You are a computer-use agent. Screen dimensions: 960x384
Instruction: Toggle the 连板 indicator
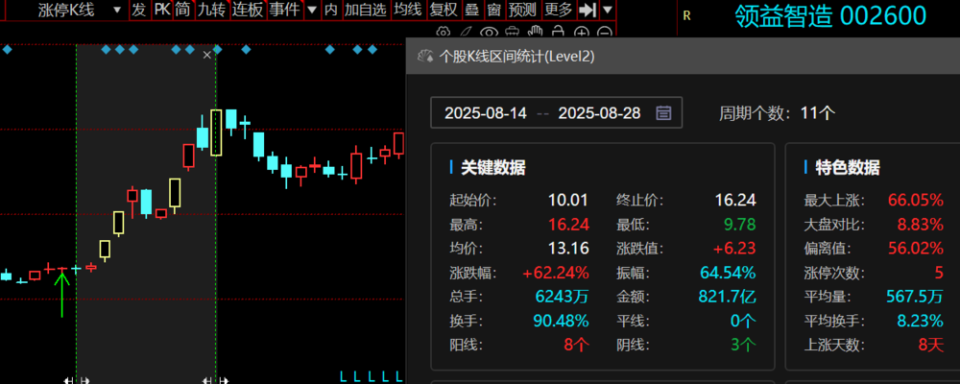coord(248,10)
